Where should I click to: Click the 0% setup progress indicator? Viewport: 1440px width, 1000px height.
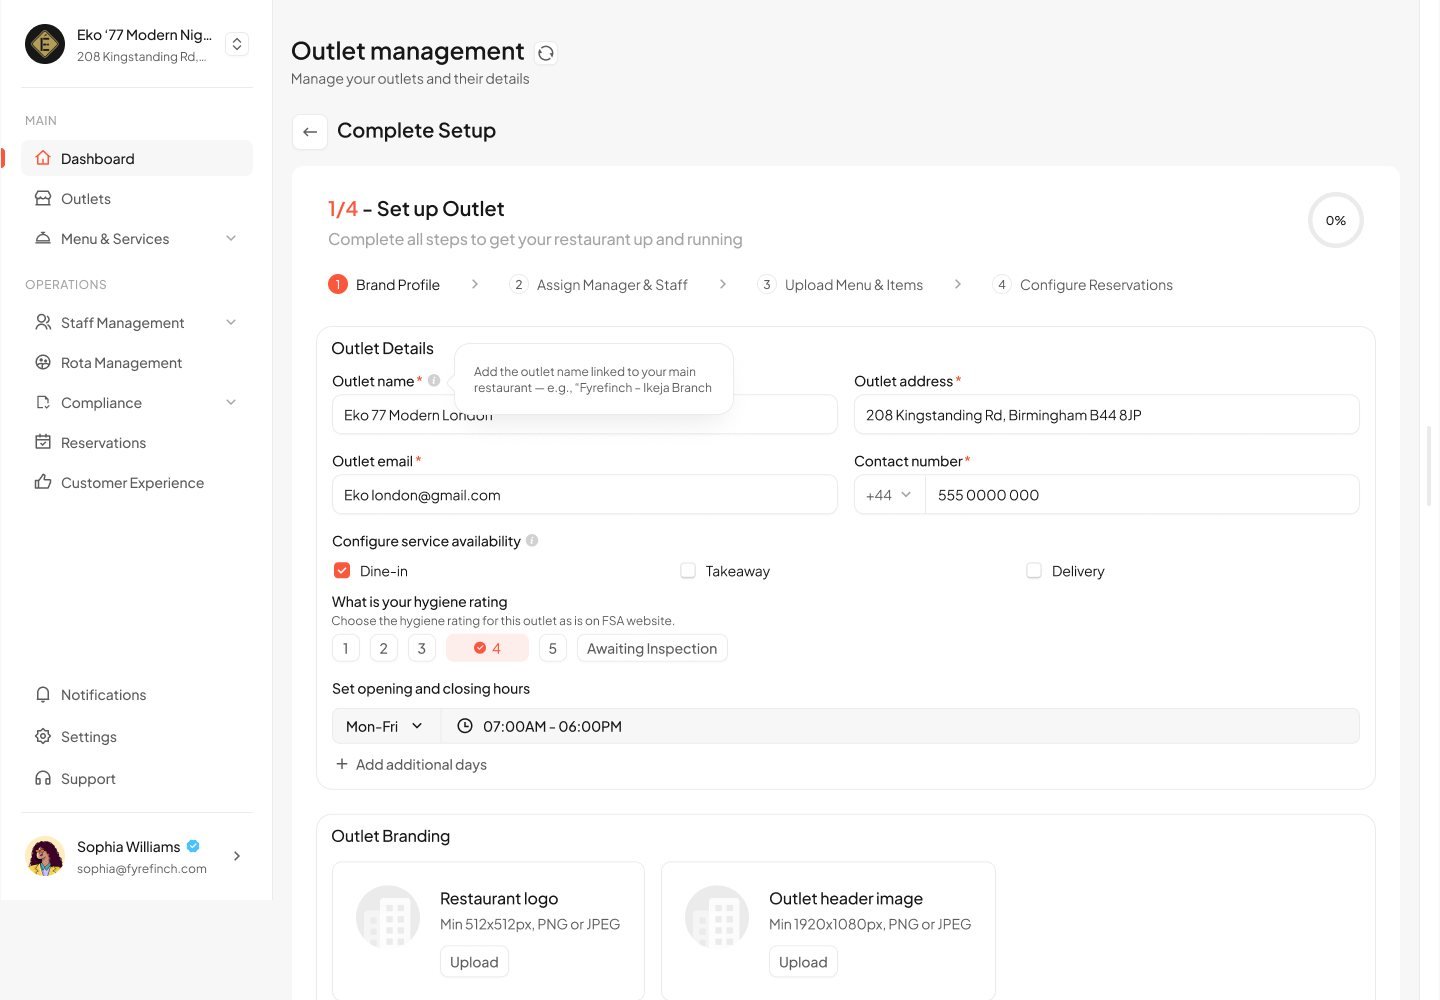click(1336, 220)
